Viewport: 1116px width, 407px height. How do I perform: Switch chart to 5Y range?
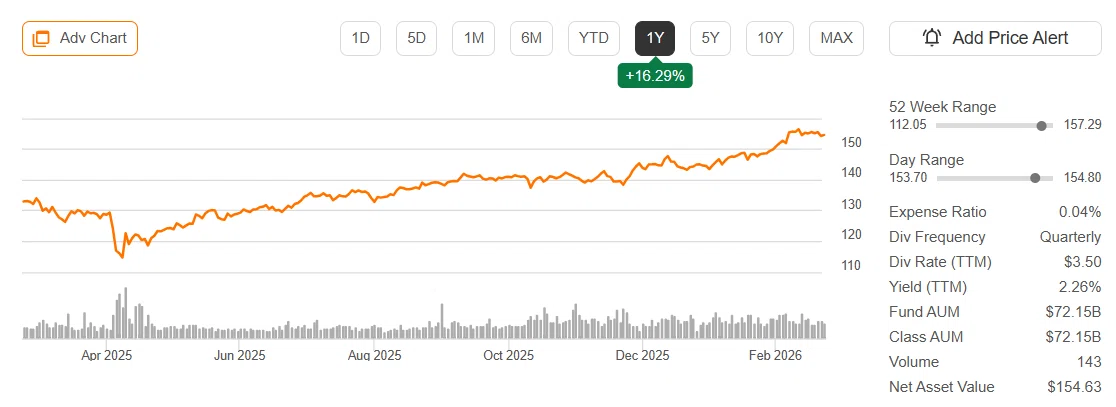(710, 38)
